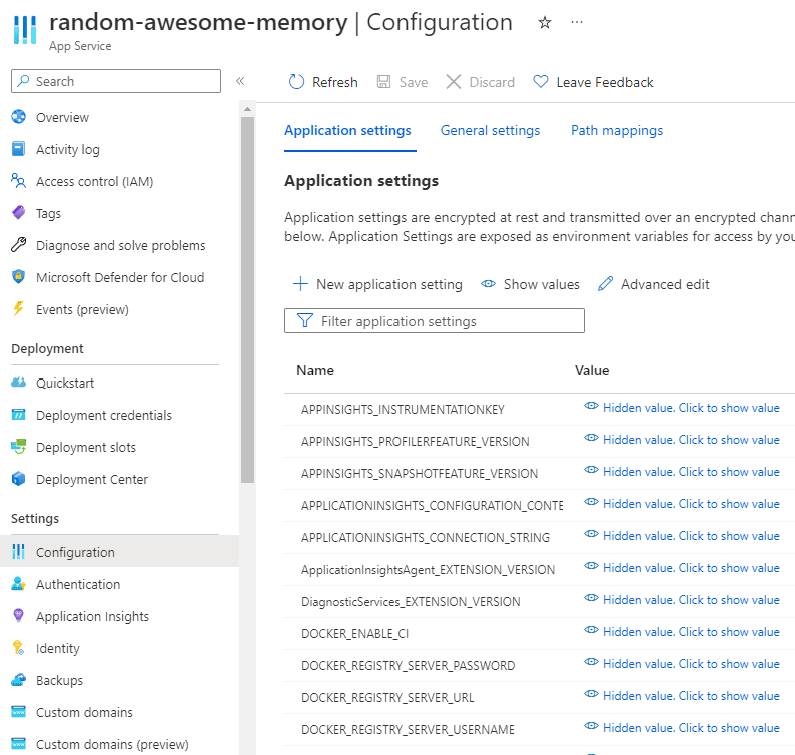The height and width of the screenshot is (755, 795).
Task: Open APPINSIGHTS_SNAPSHOTFEATURE_VERSION setting name
Action: 419,474
